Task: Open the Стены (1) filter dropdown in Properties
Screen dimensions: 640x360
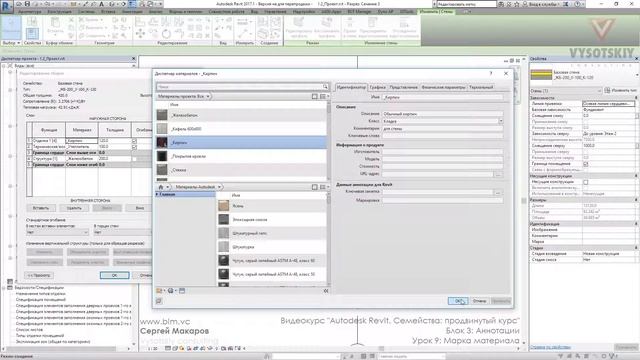Action: point(566,91)
